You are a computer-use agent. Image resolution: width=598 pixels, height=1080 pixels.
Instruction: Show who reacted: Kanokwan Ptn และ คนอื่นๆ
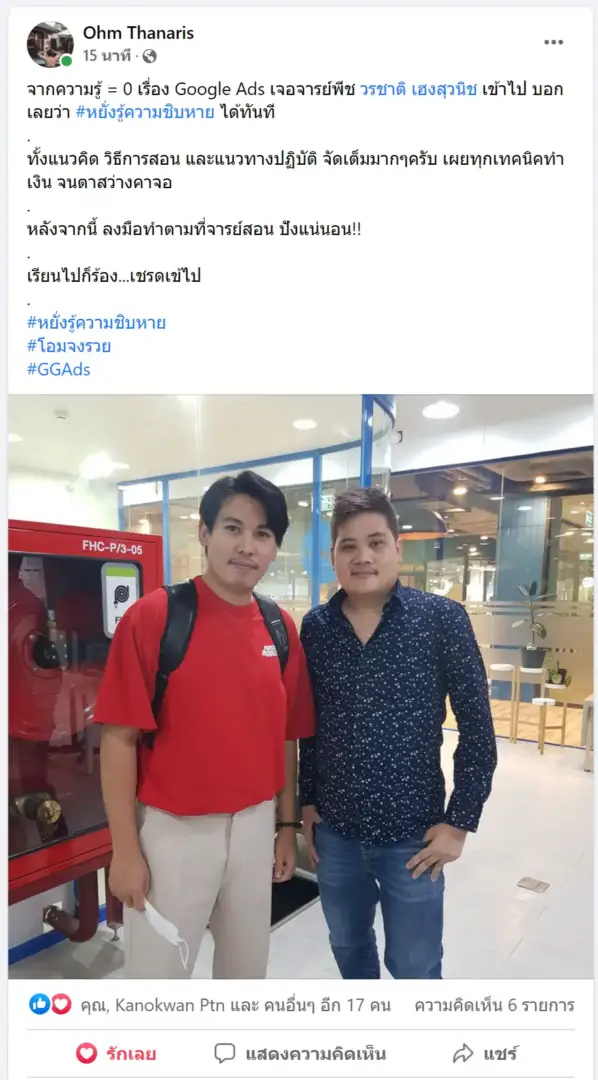pos(236,1005)
